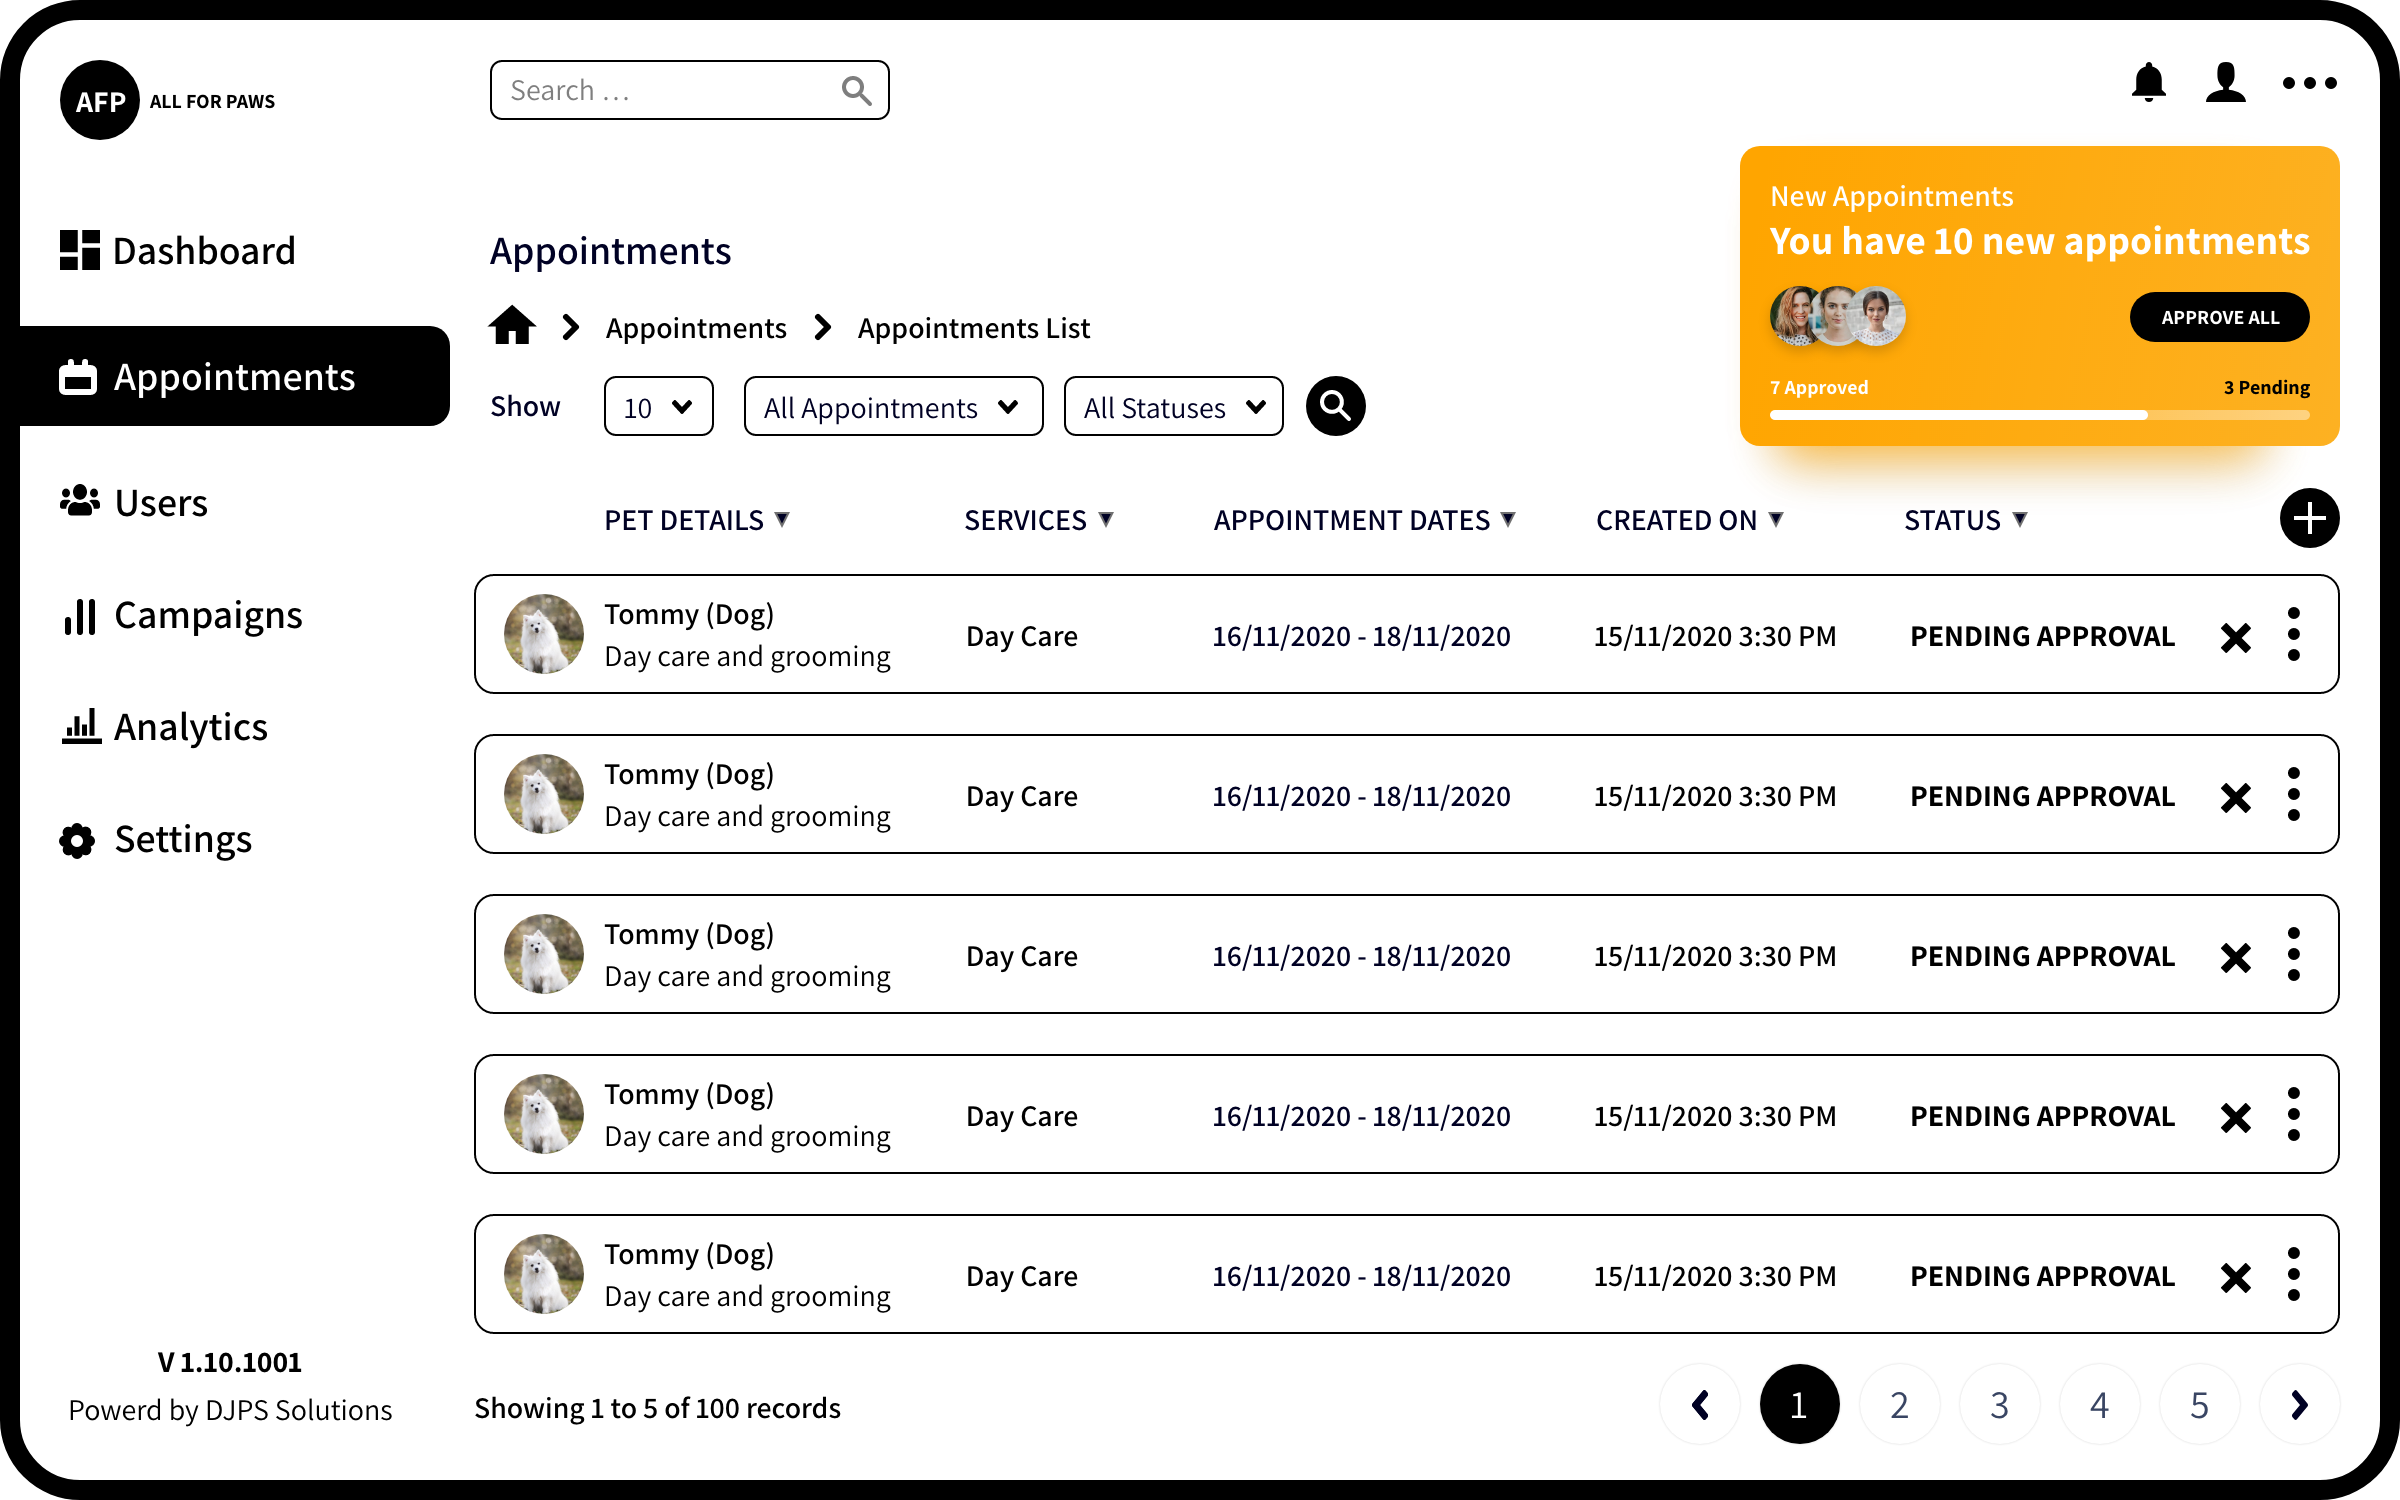Click the Approve All button

click(x=2218, y=317)
